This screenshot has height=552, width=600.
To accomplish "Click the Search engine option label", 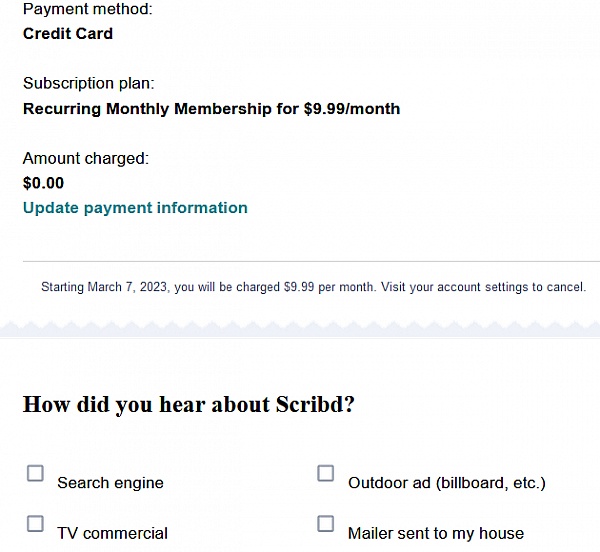I will coord(110,483).
